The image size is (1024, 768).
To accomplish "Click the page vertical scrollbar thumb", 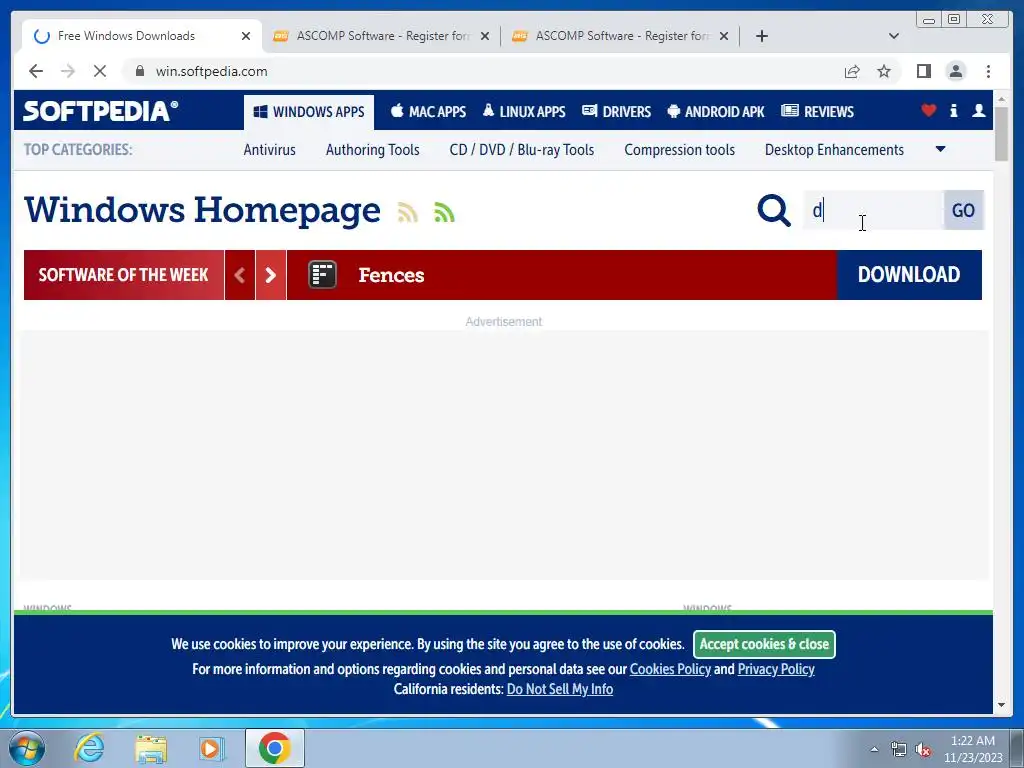I will 1002,133.
